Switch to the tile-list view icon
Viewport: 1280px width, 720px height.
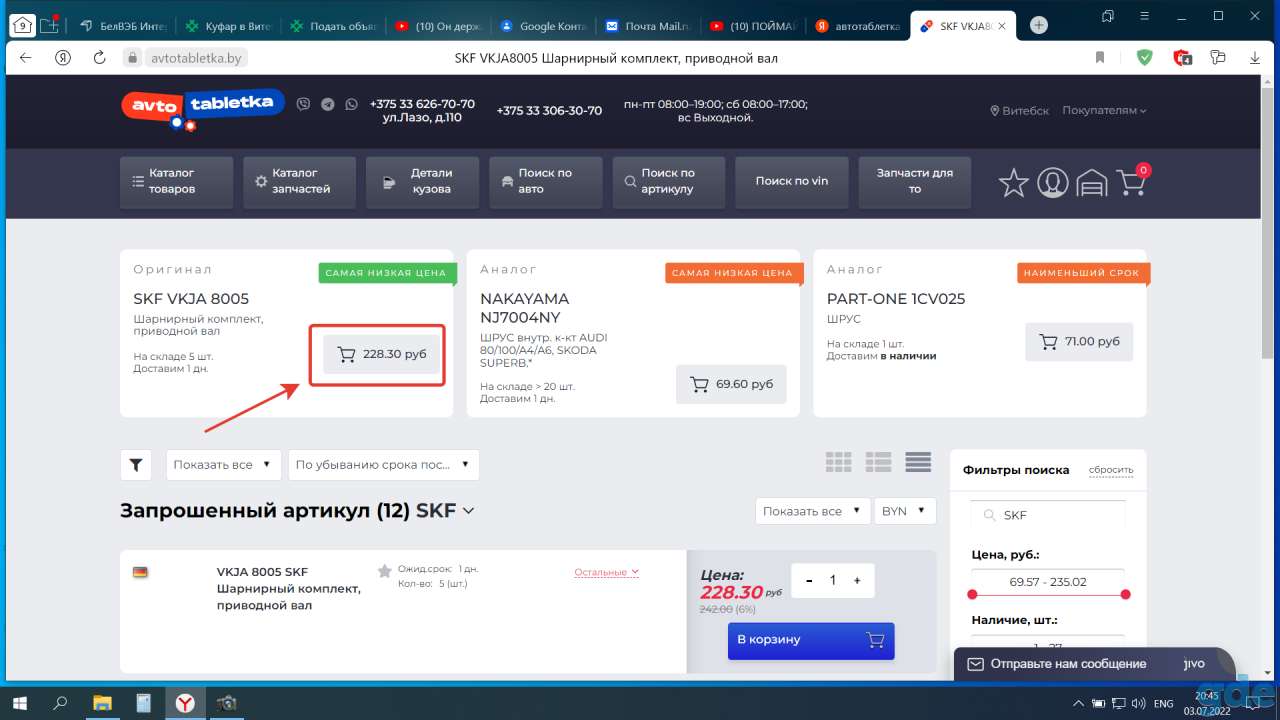(879, 462)
